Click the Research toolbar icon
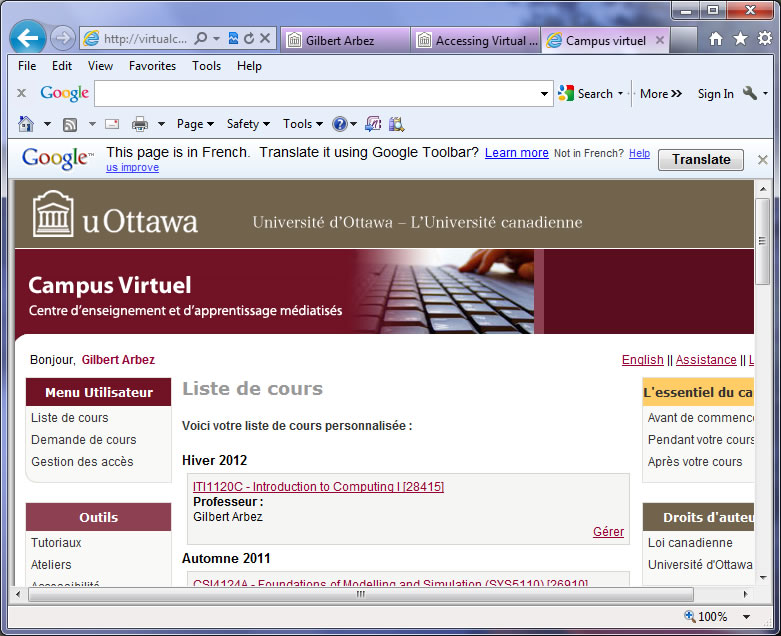The height and width of the screenshot is (636, 781). coord(396,124)
